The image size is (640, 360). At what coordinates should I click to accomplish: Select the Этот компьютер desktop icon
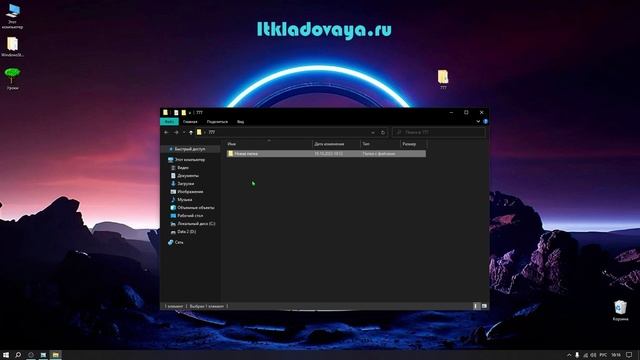(12, 16)
